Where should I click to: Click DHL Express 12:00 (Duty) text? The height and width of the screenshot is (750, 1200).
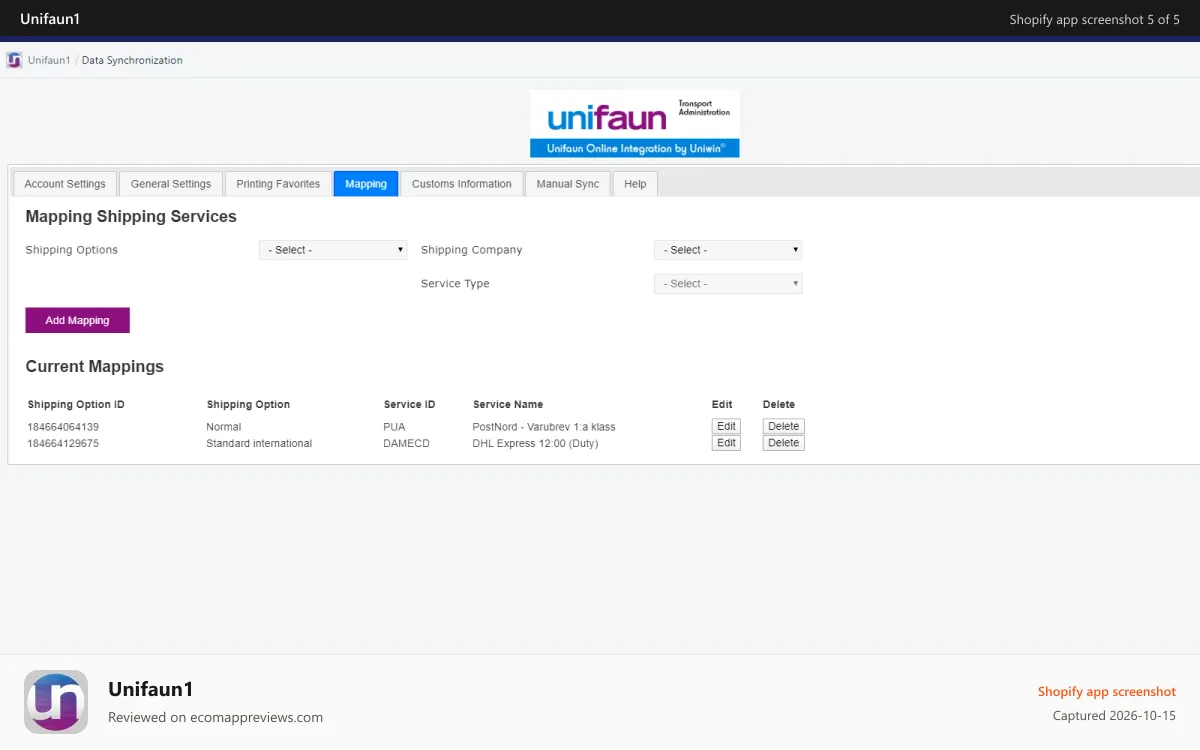click(x=535, y=443)
